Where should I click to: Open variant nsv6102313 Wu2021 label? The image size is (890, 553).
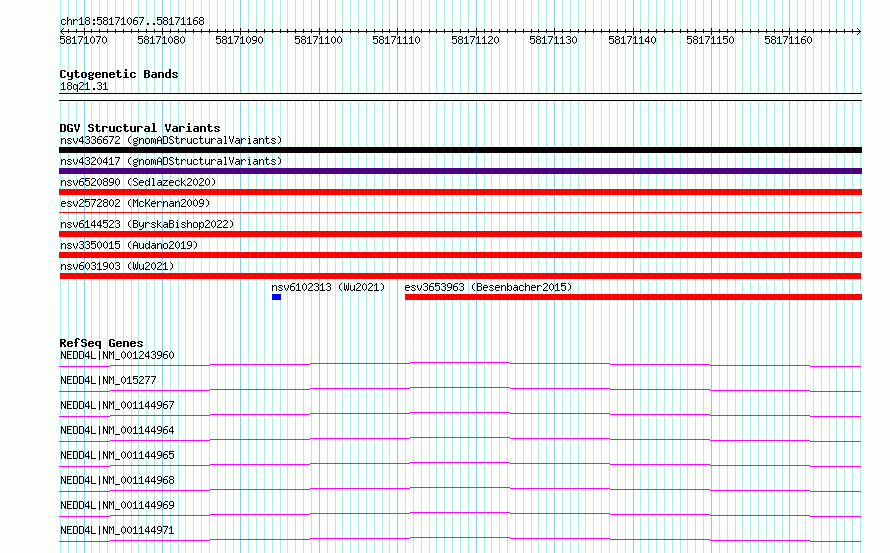[328, 287]
